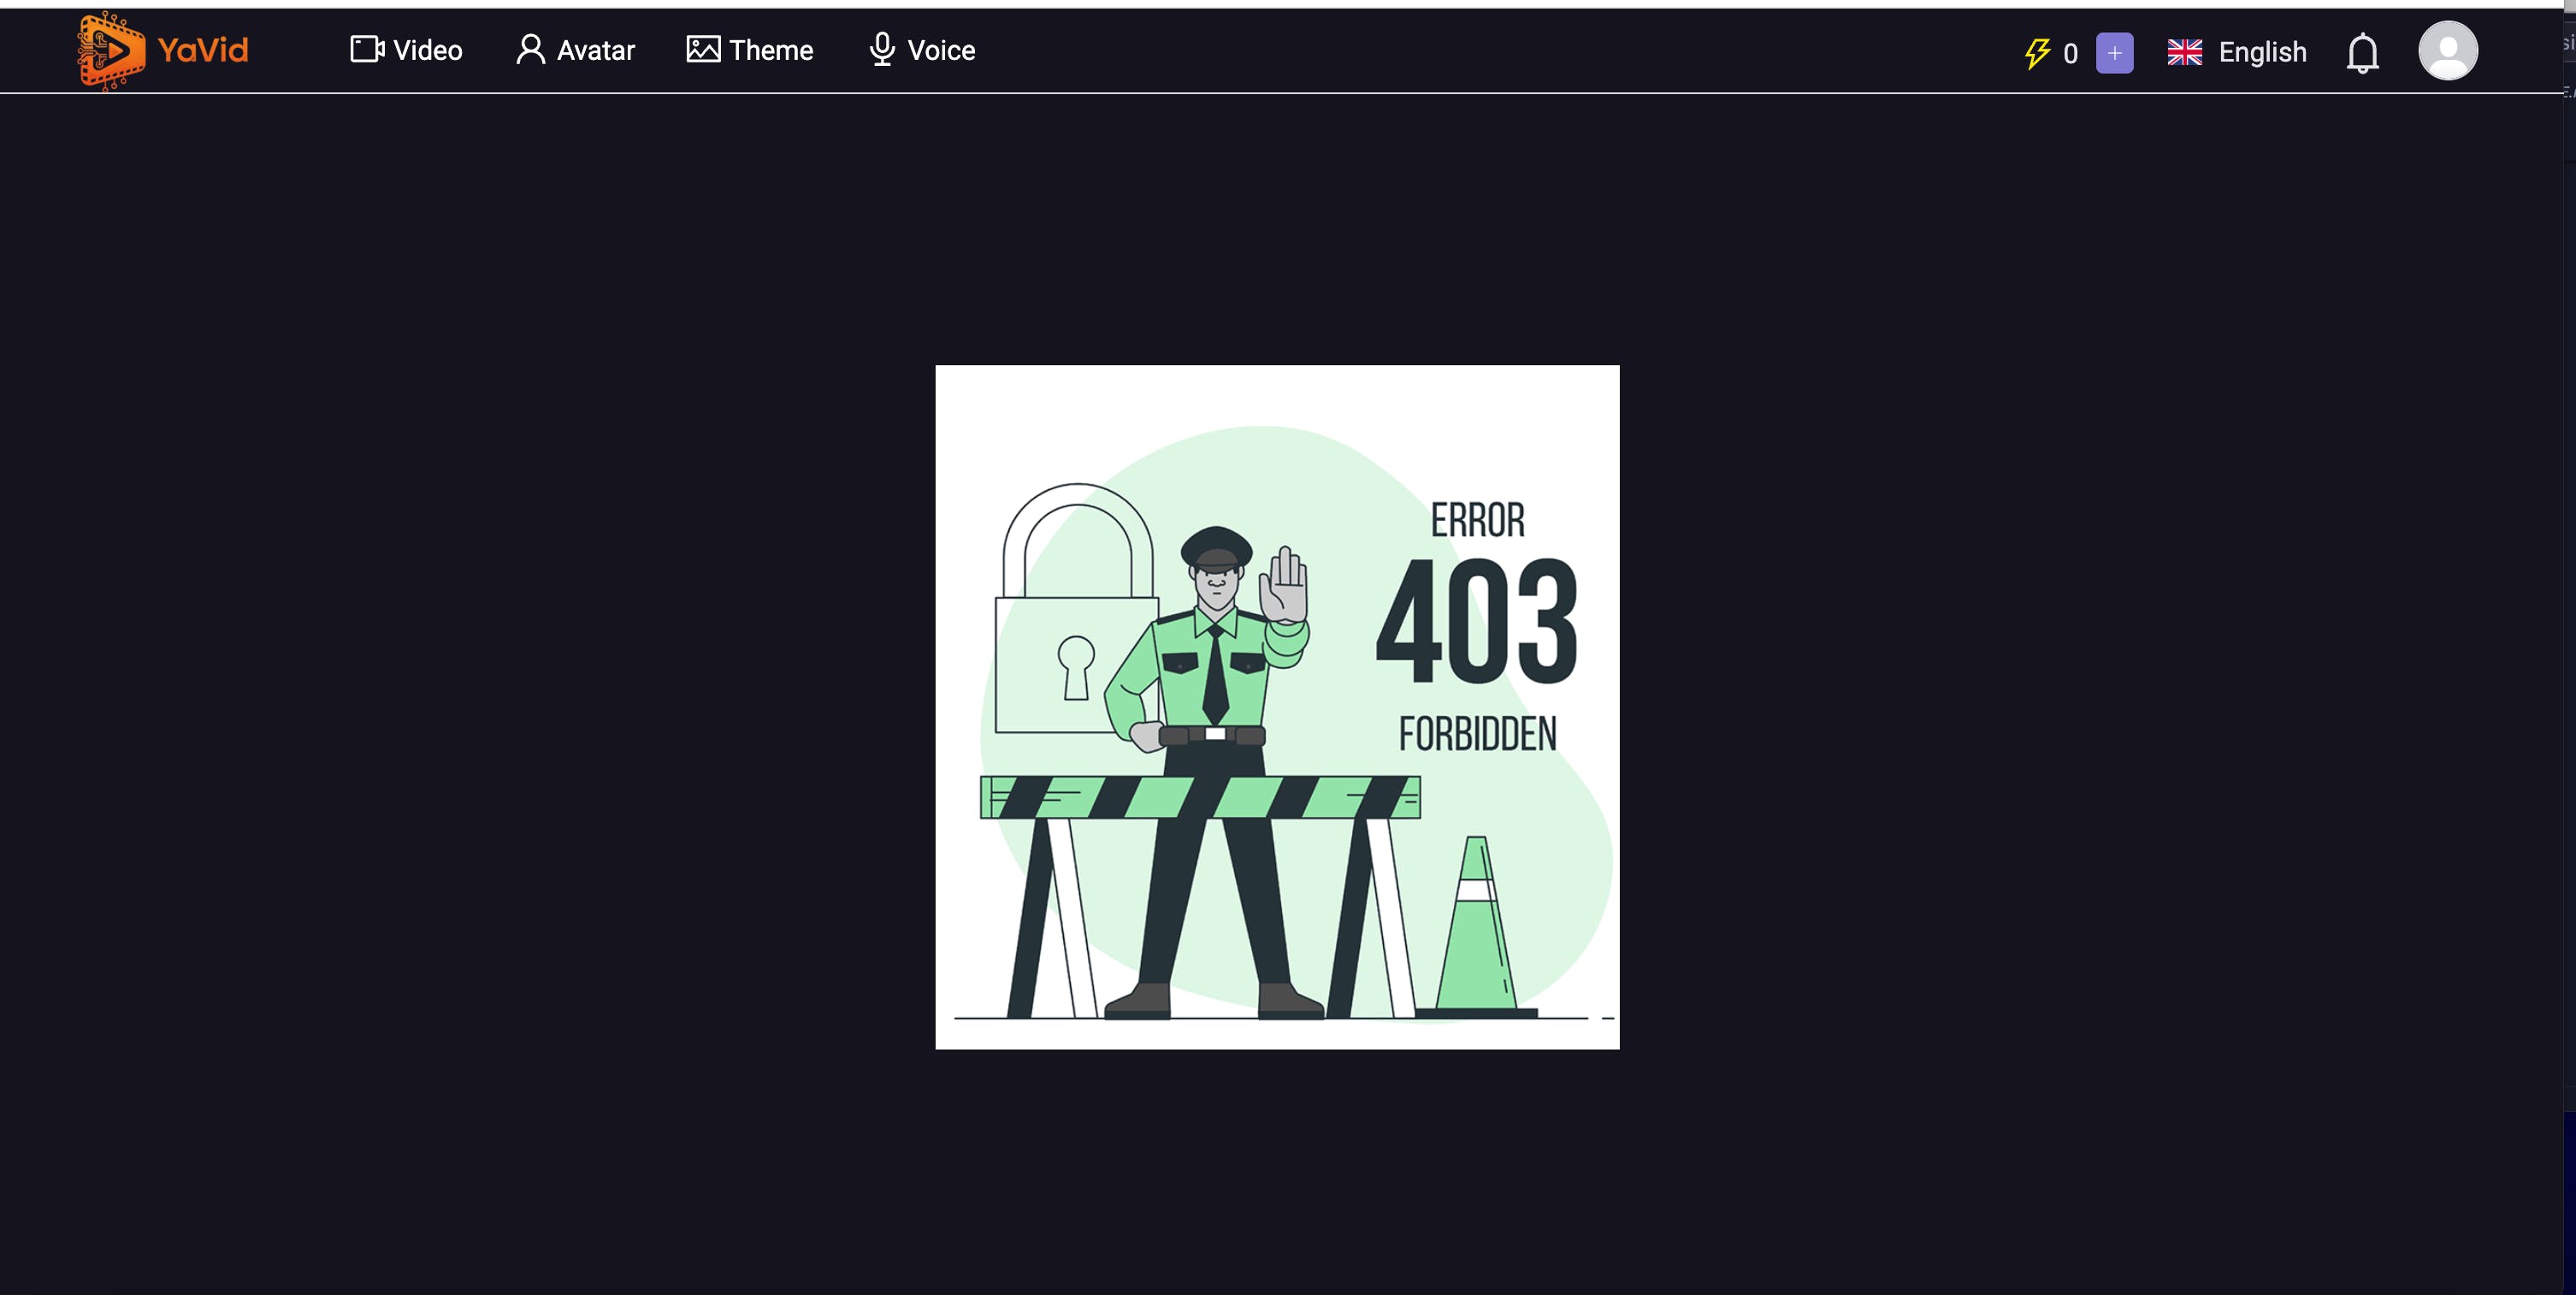The width and height of the screenshot is (2576, 1295).
Task: Click the YaVid brand name text
Action: tap(203, 50)
